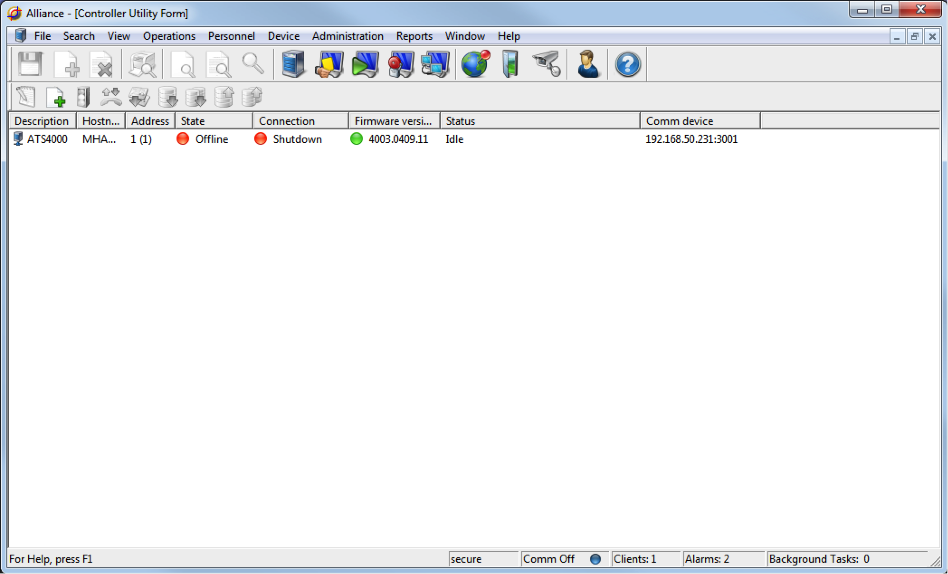This screenshot has width=948, height=574.
Task: Click the door icon in toolbar
Action: pos(510,65)
